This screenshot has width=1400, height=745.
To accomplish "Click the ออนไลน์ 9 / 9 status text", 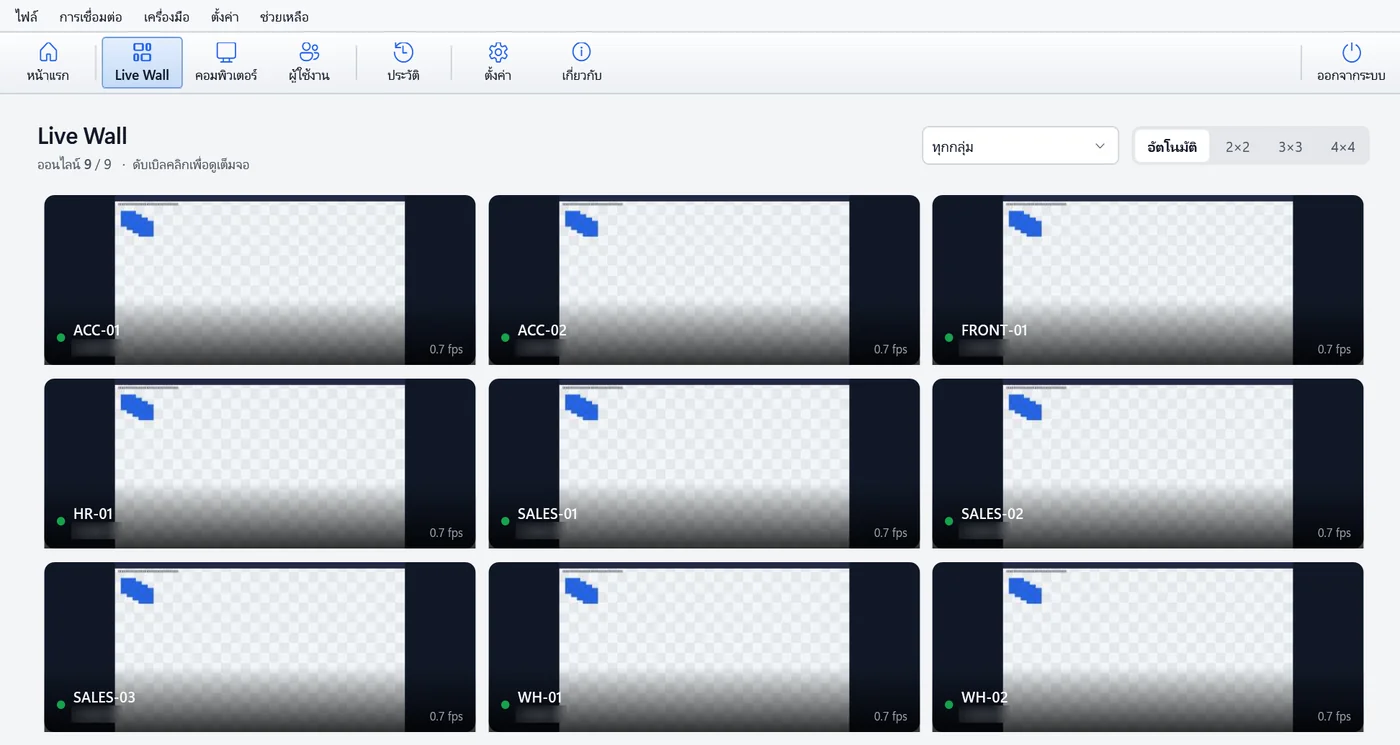I will tap(75, 164).
